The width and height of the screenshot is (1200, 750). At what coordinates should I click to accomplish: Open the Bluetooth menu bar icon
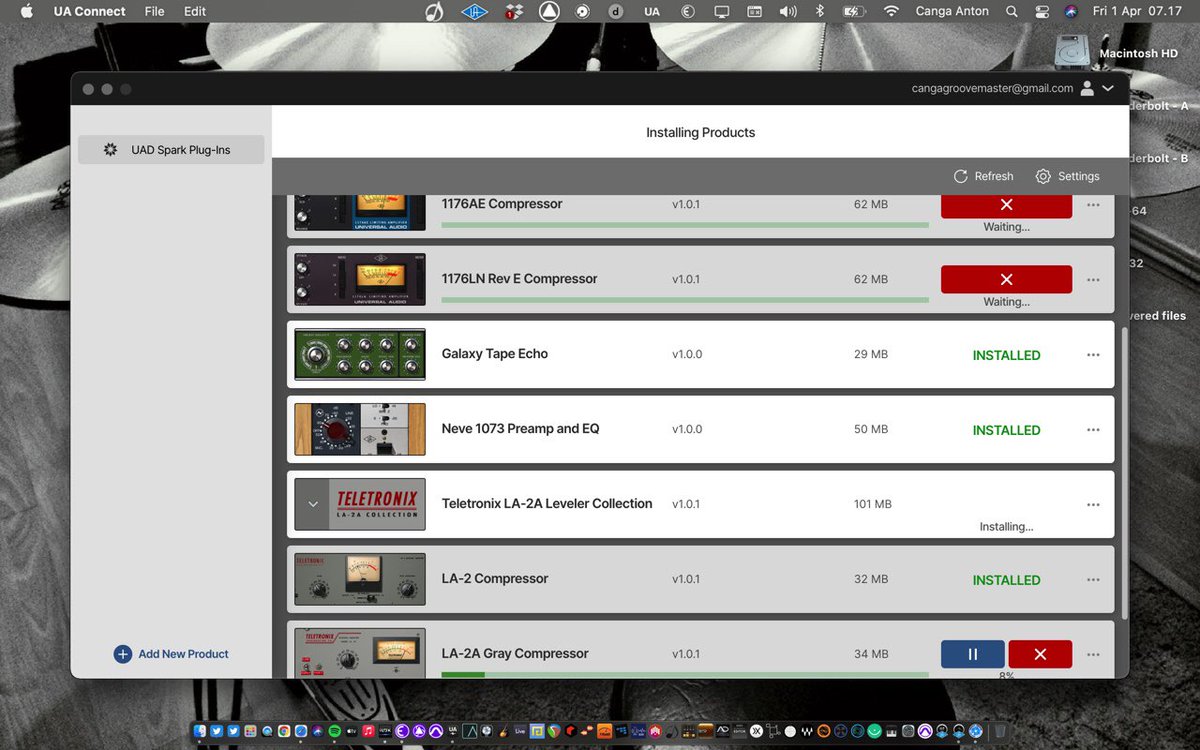tap(820, 11)
